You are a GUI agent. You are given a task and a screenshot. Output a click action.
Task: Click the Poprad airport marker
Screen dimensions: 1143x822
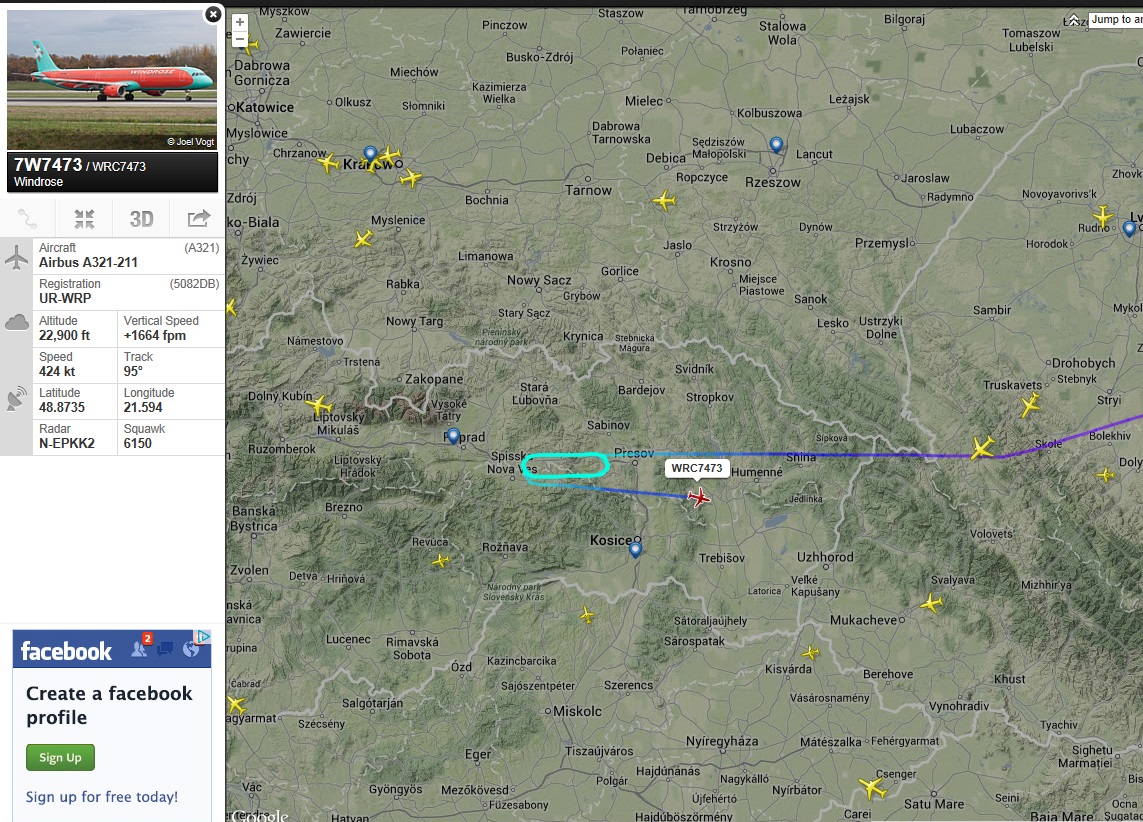(453, 436)
